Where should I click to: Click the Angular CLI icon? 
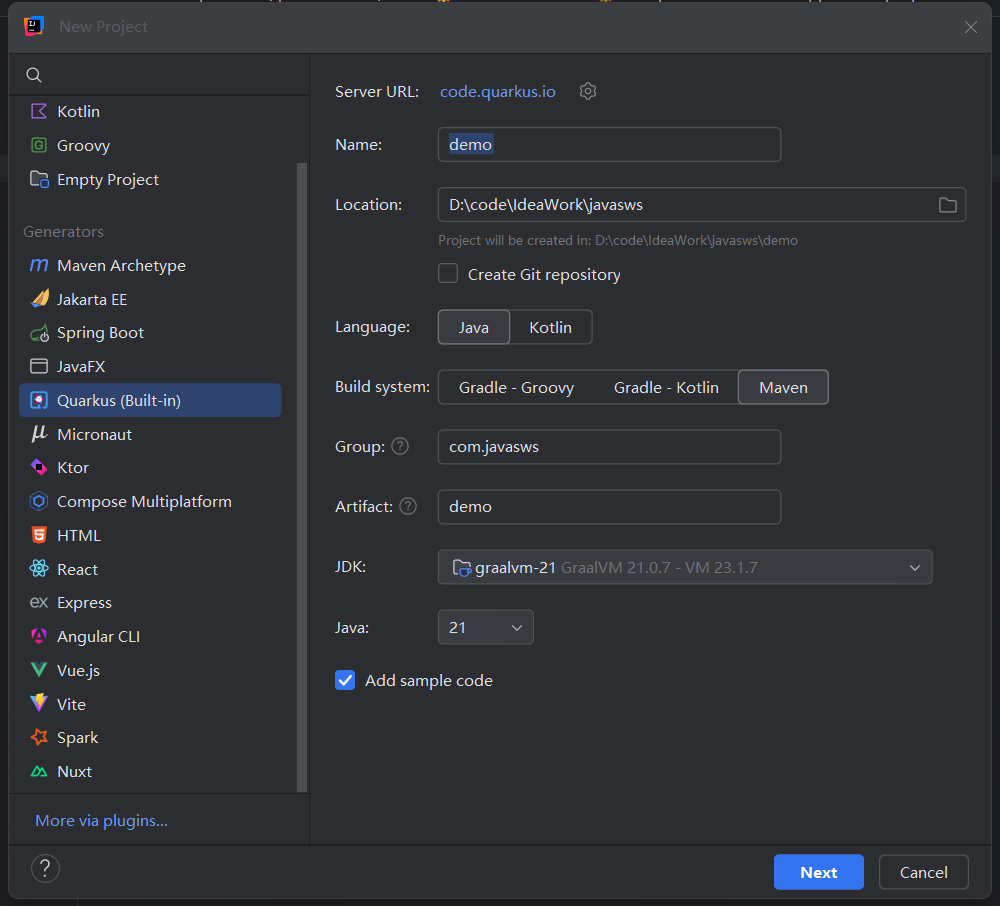(39, 636)
